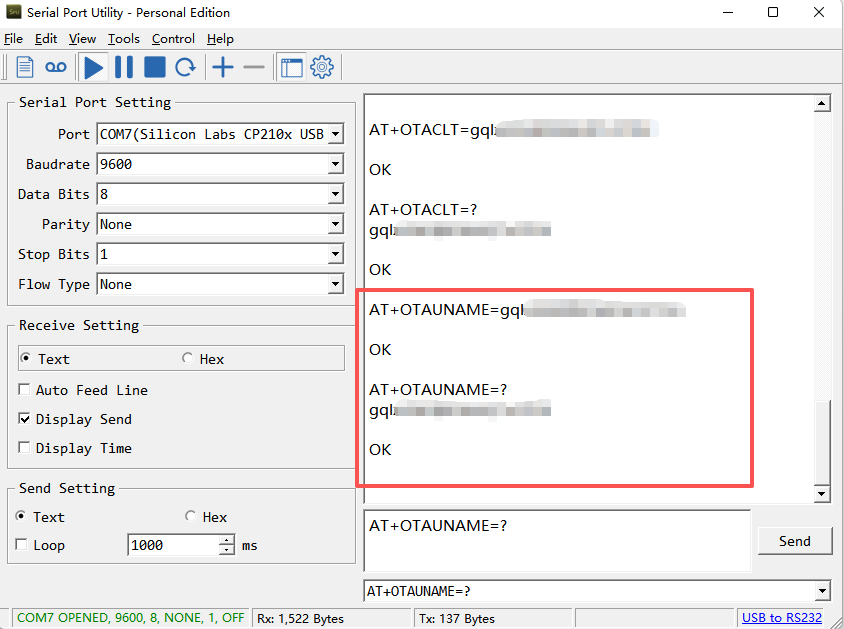Toggle the panel layout icon
The height and width of the screenshot is (629, 844).
(292, 67)
